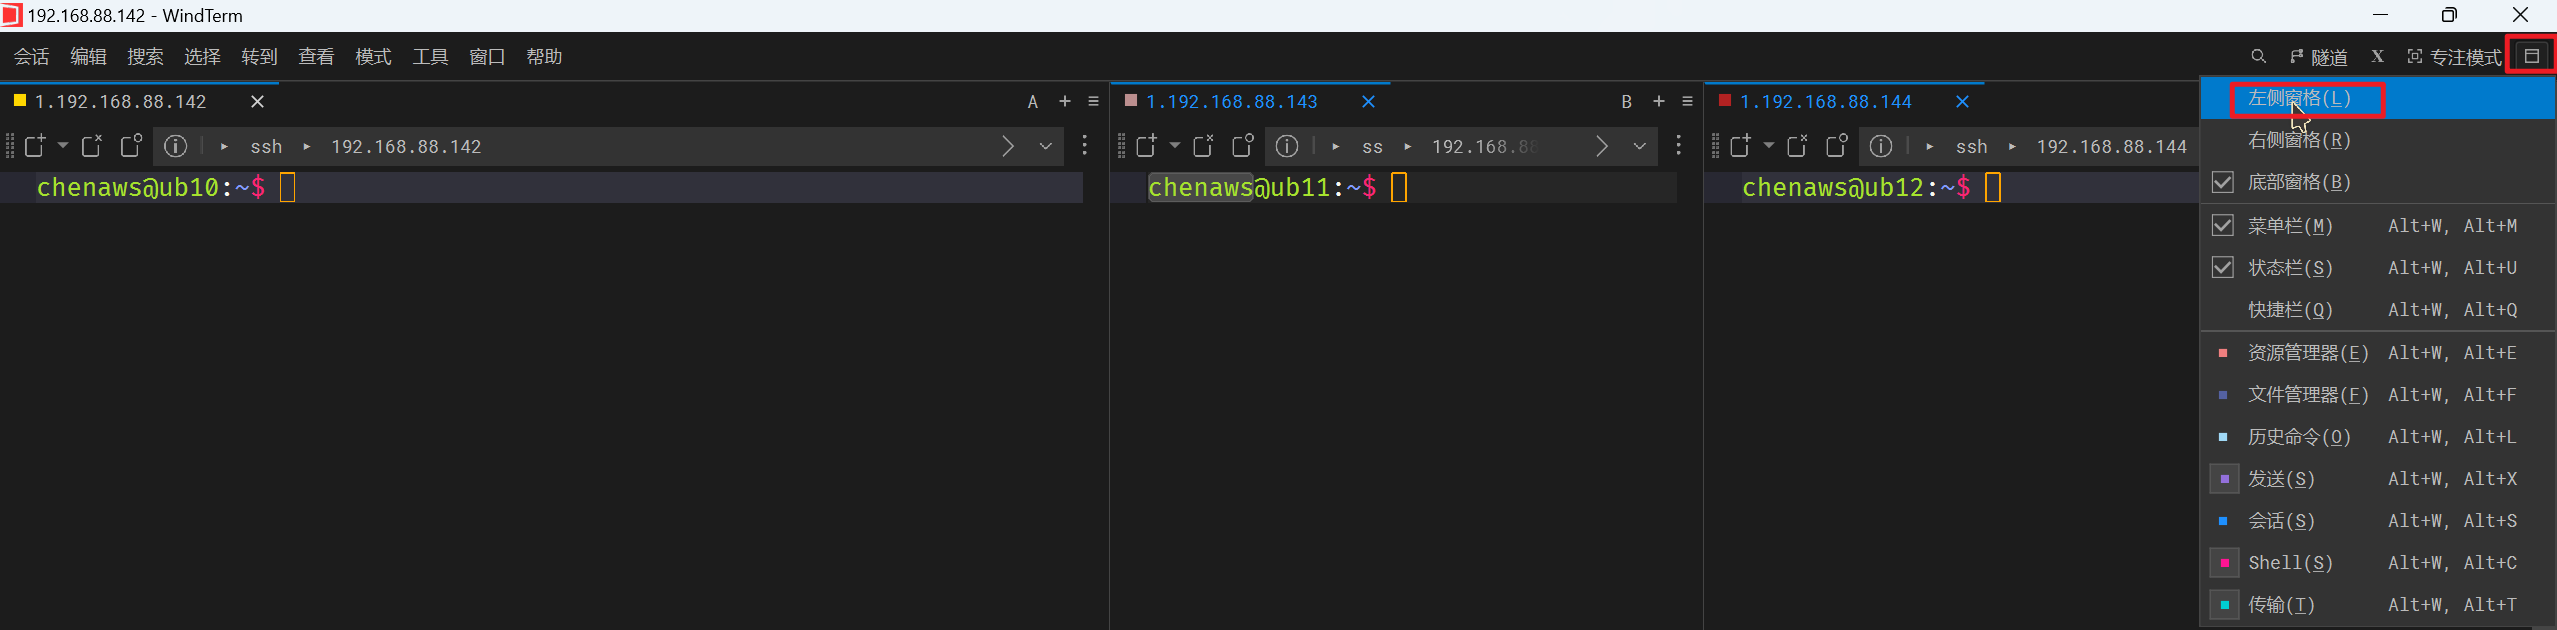Add new tab with plus in group B
Screen dimensions: 2557x630
tap(1659, 101)
